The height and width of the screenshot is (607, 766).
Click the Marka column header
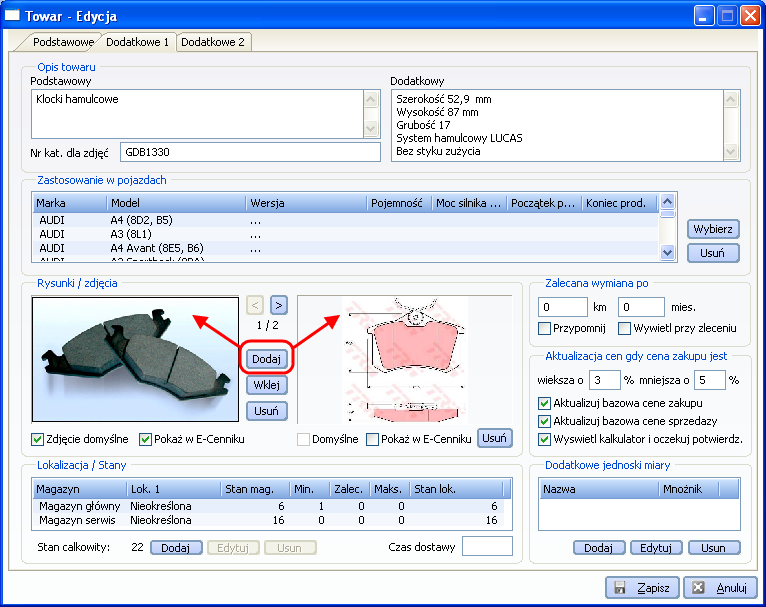[70, 203]
